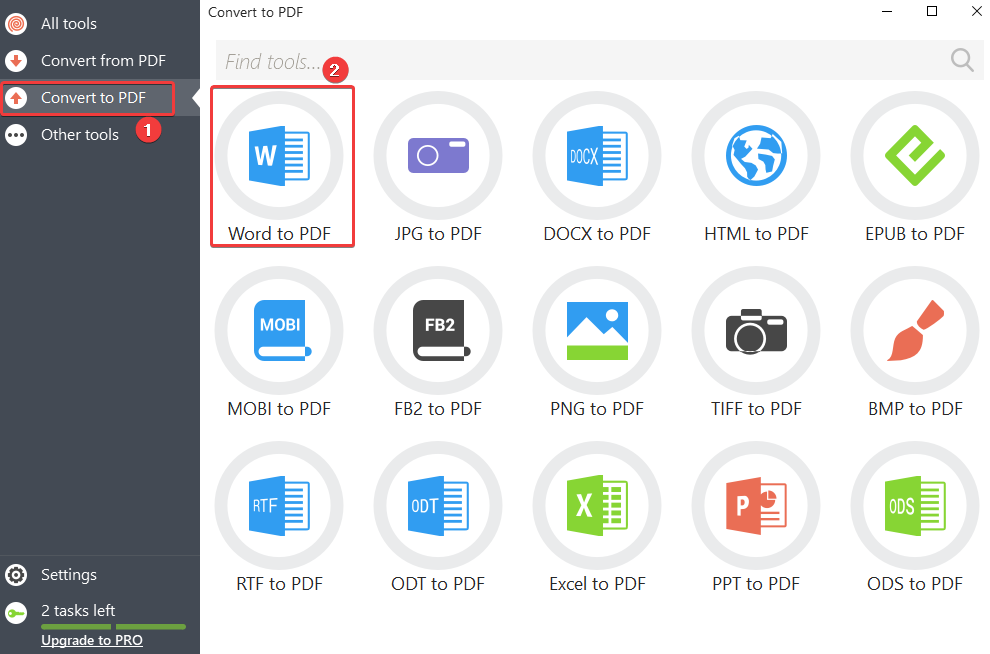Open the Convert from PDF section
Image resolution: width=990 pixels, height=654 pixels.
tap(100, 61)
